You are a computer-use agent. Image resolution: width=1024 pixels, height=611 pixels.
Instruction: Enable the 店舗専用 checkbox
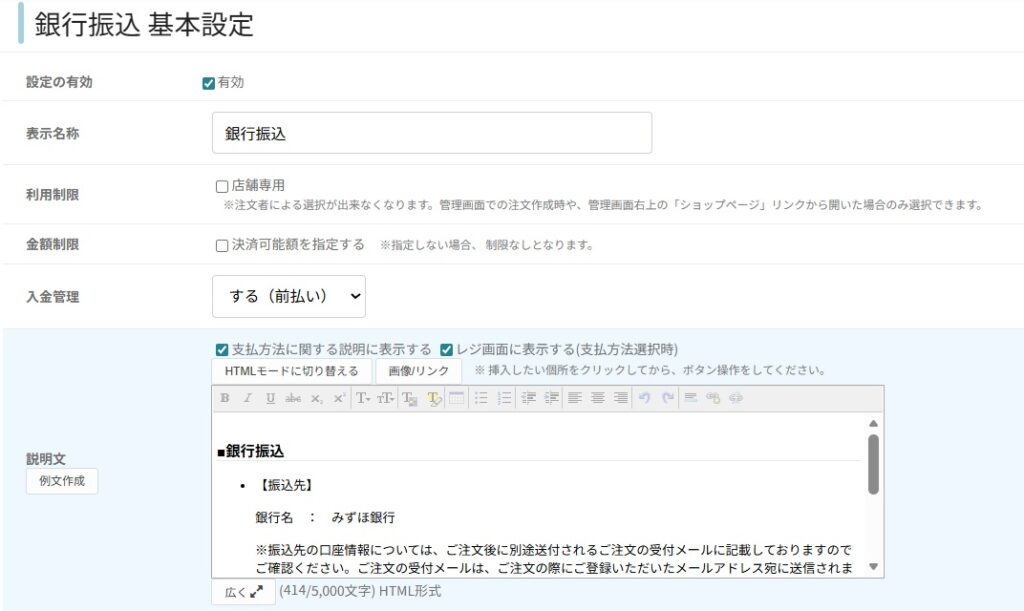click(222, 186)
